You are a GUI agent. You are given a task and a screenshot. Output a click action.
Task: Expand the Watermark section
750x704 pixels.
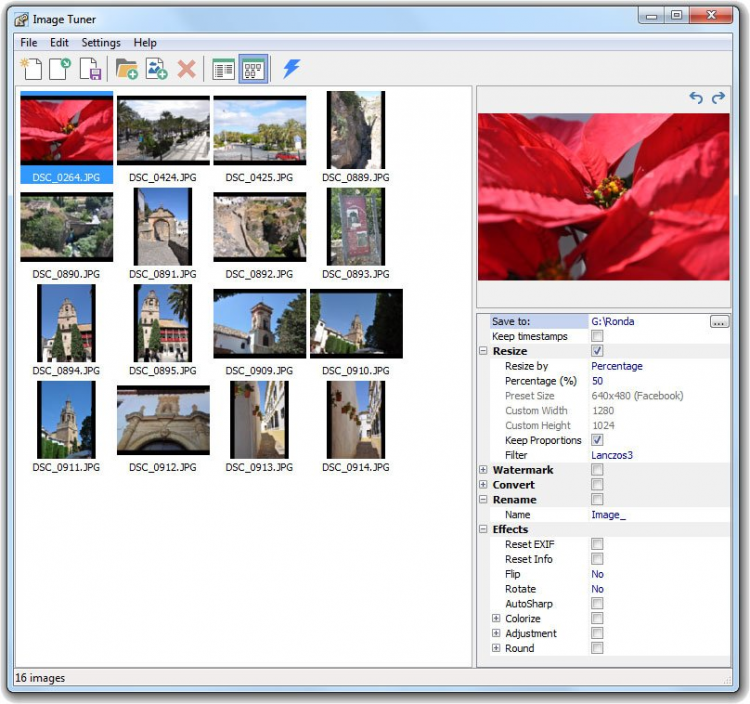(483, 470)
